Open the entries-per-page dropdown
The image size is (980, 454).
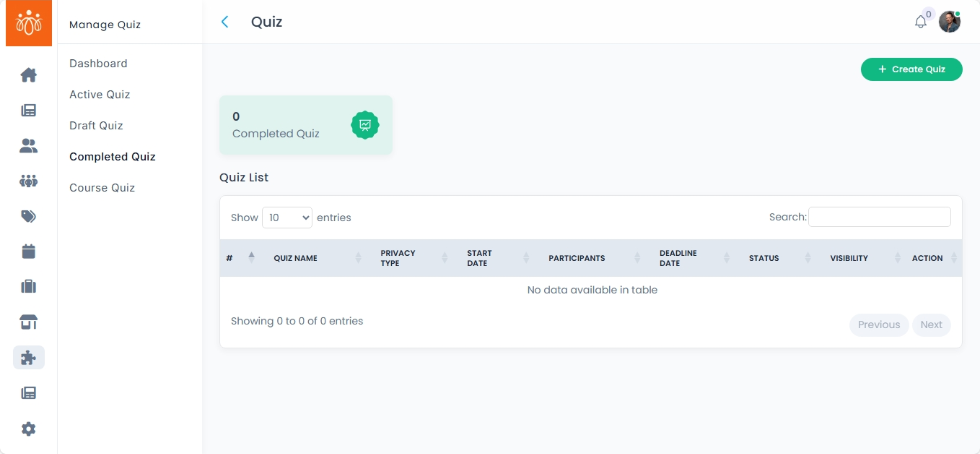click(x=287, y=217)
